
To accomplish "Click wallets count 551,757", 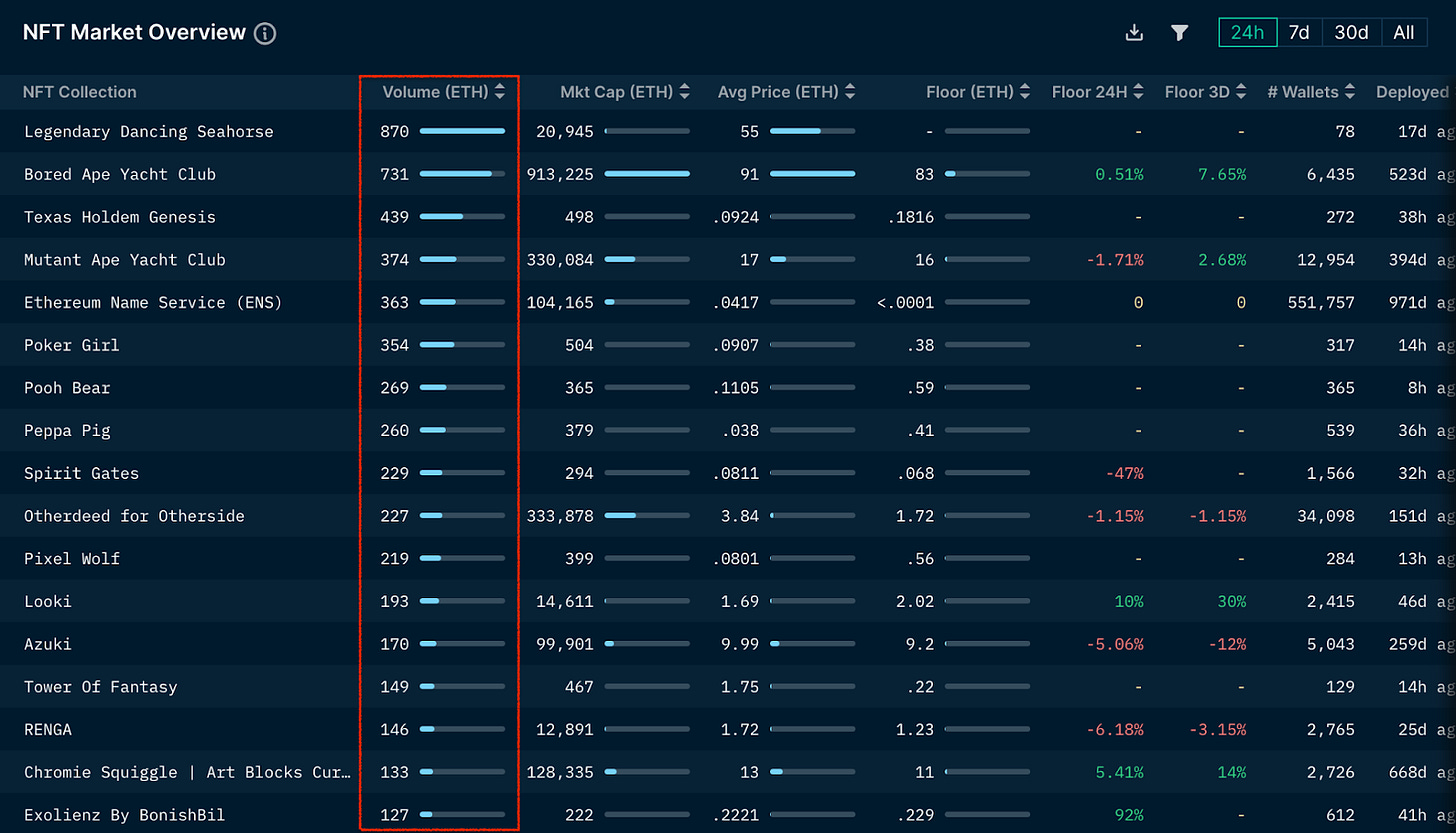I will click(1321, 302).
